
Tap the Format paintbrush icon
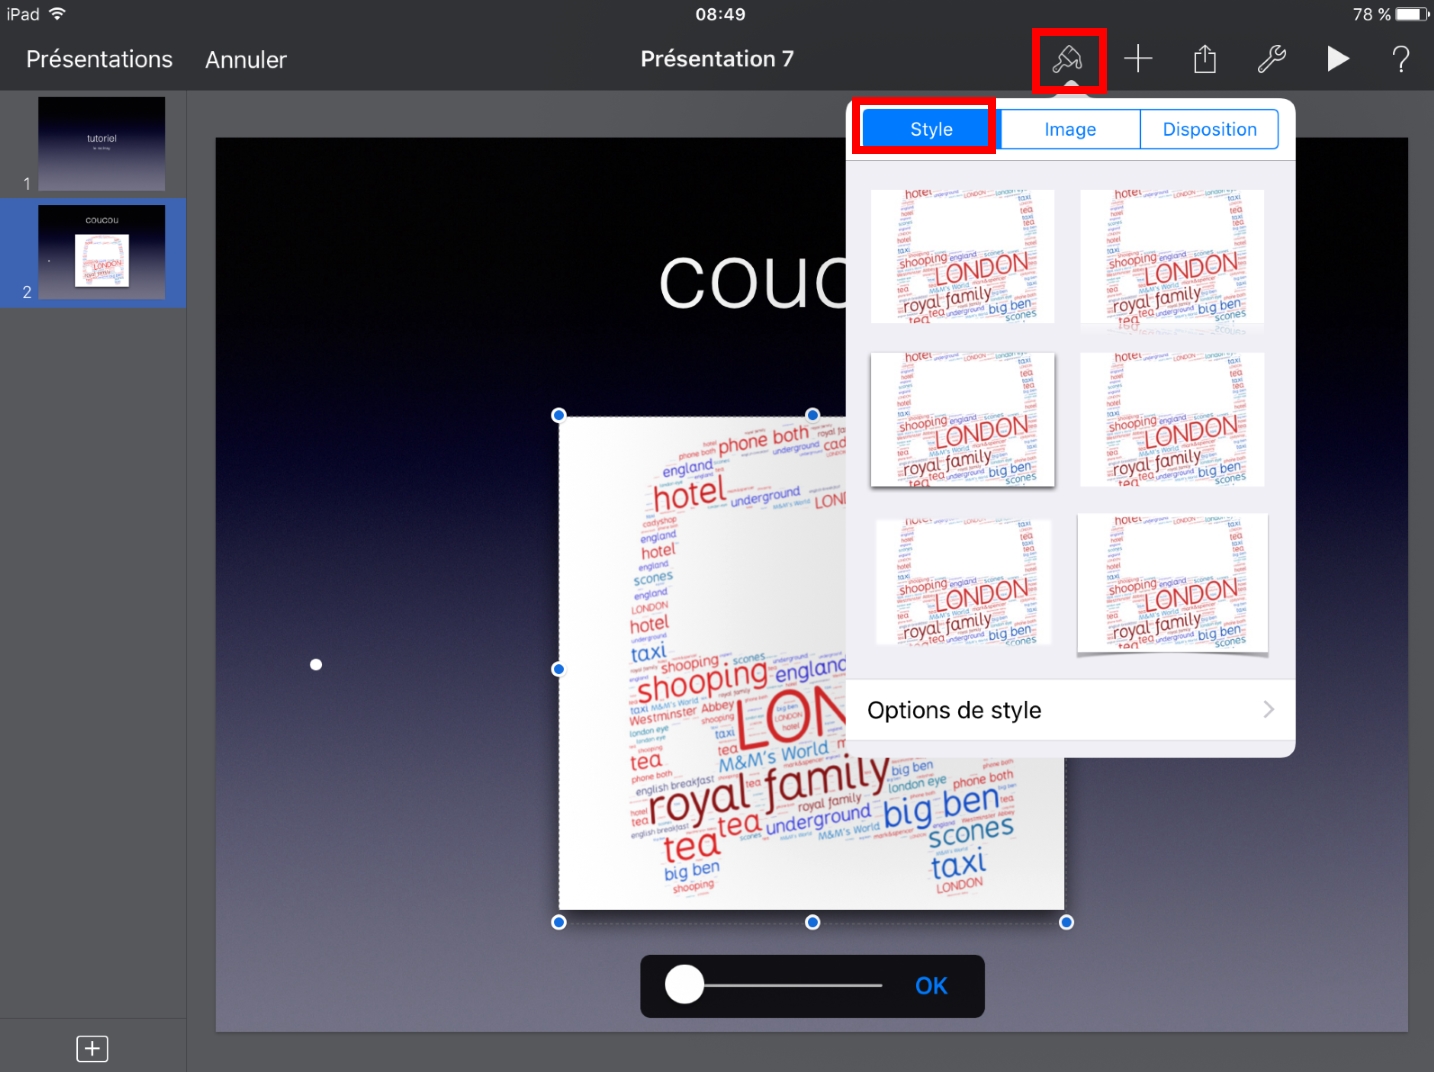[1068, 60]
